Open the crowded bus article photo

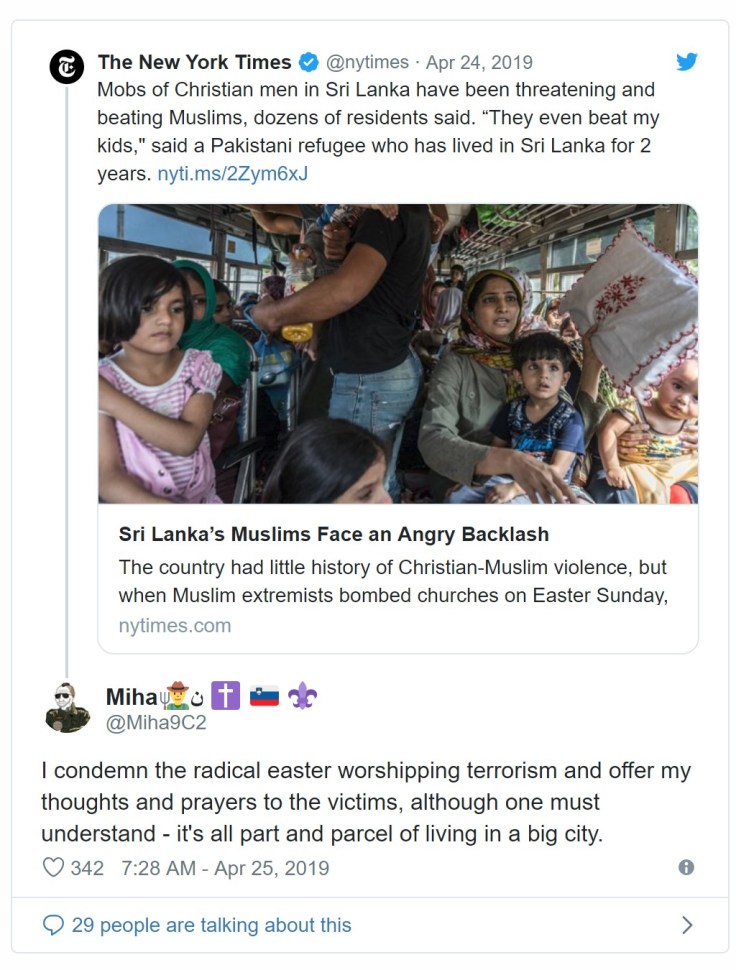coord(398,354)
